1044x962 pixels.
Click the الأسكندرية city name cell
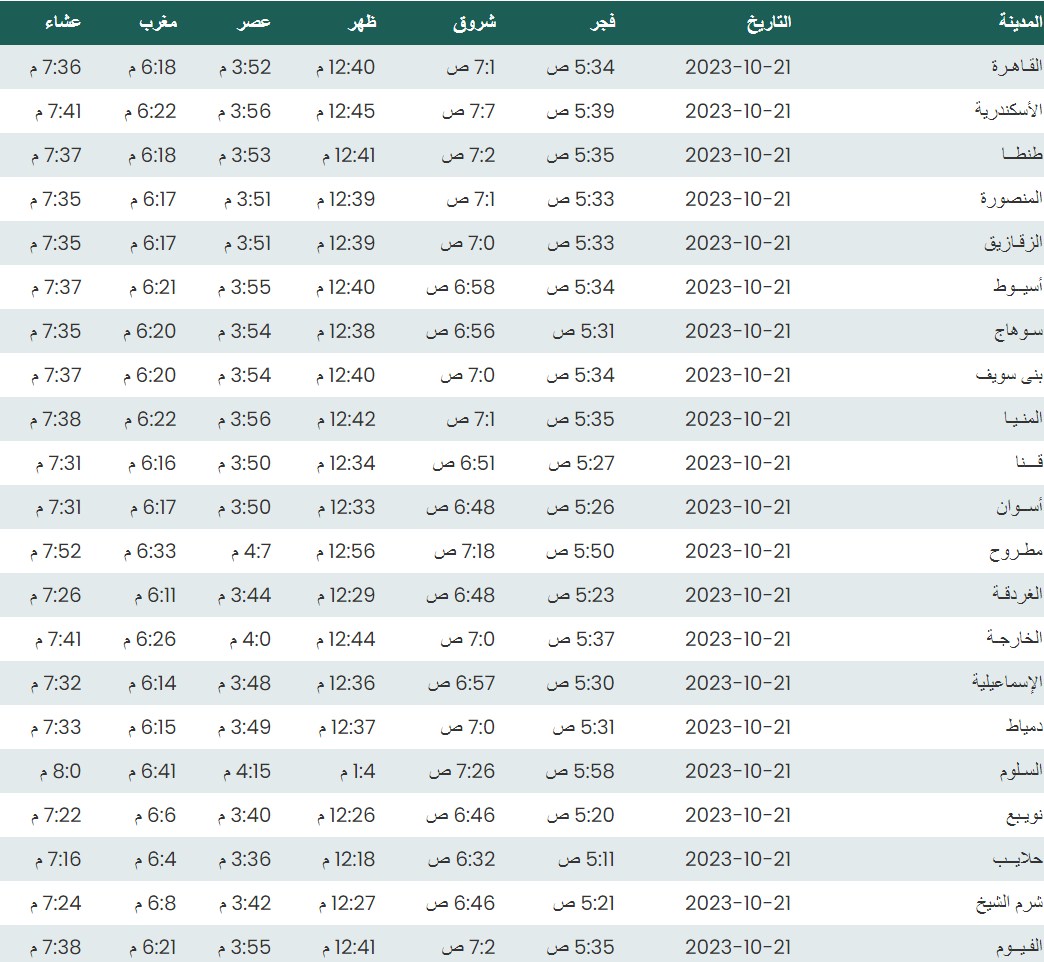pos(1008,111)
